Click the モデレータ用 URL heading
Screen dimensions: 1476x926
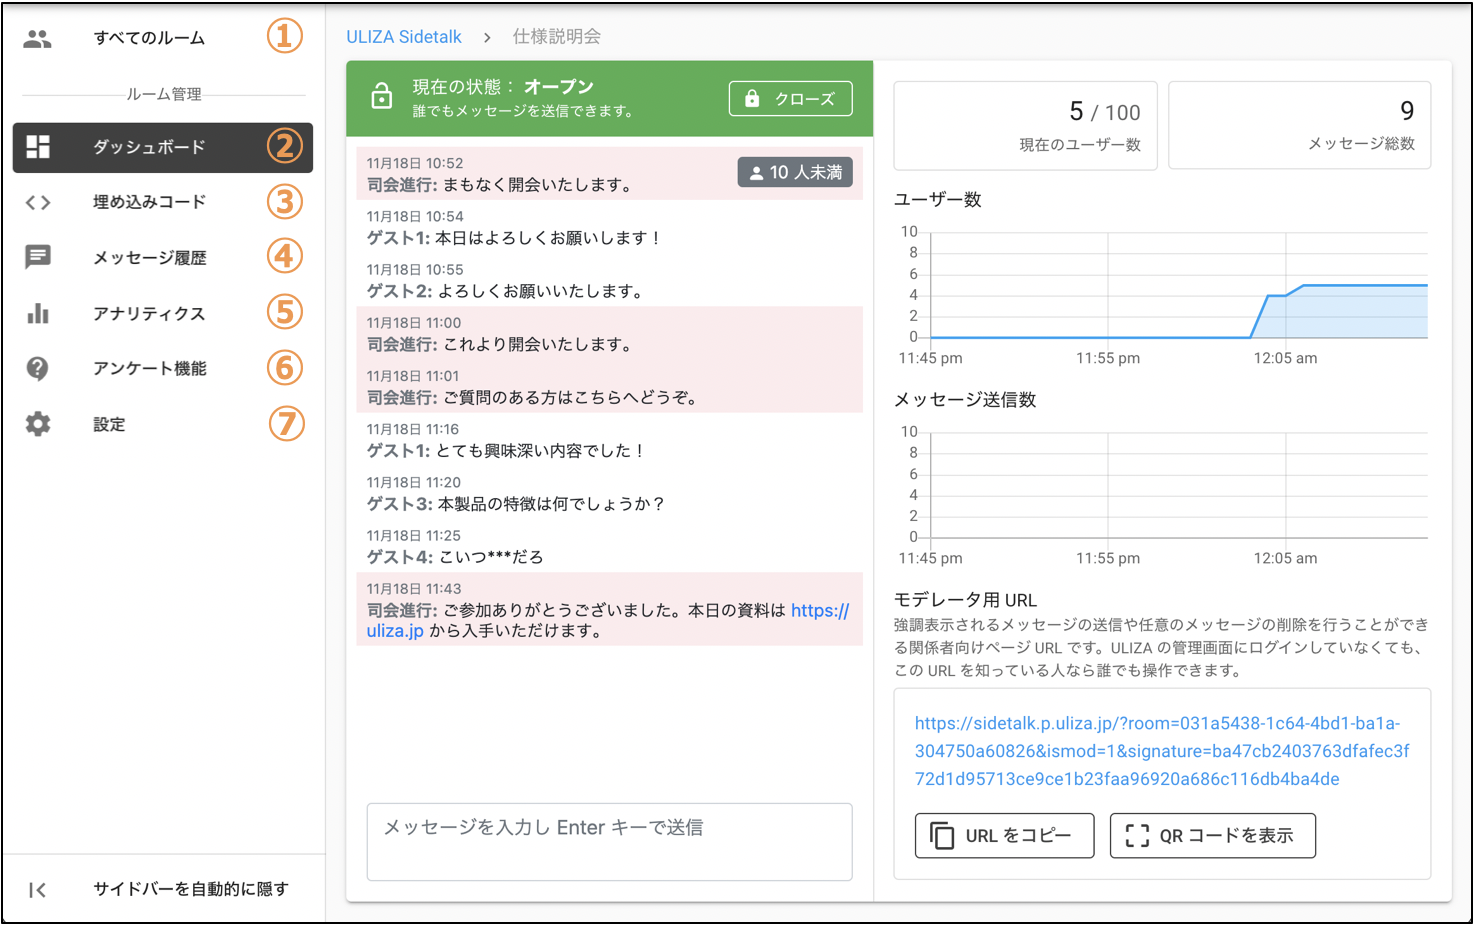[965, 600]
